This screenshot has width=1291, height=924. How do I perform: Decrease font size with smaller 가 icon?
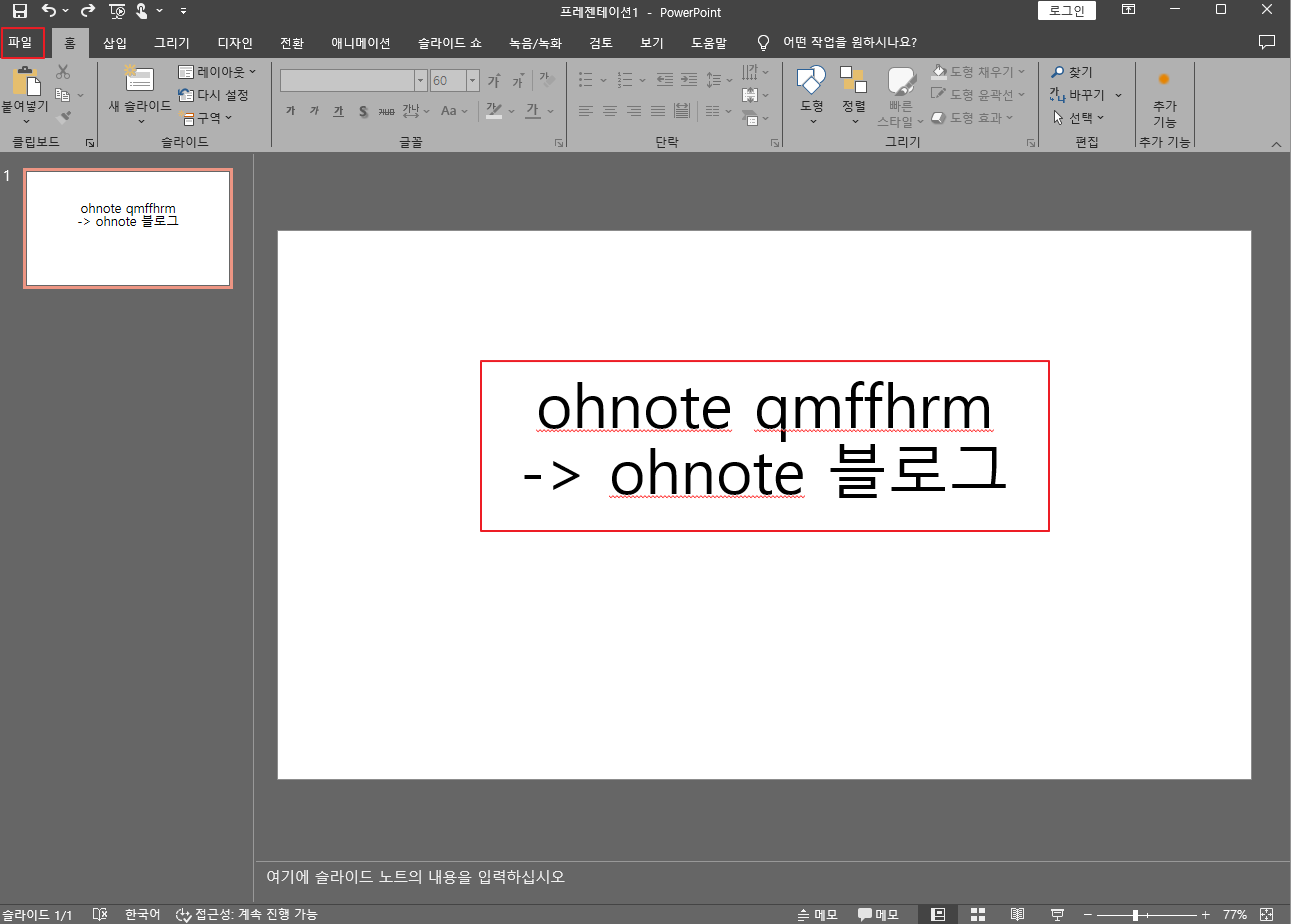click(518, 81)
